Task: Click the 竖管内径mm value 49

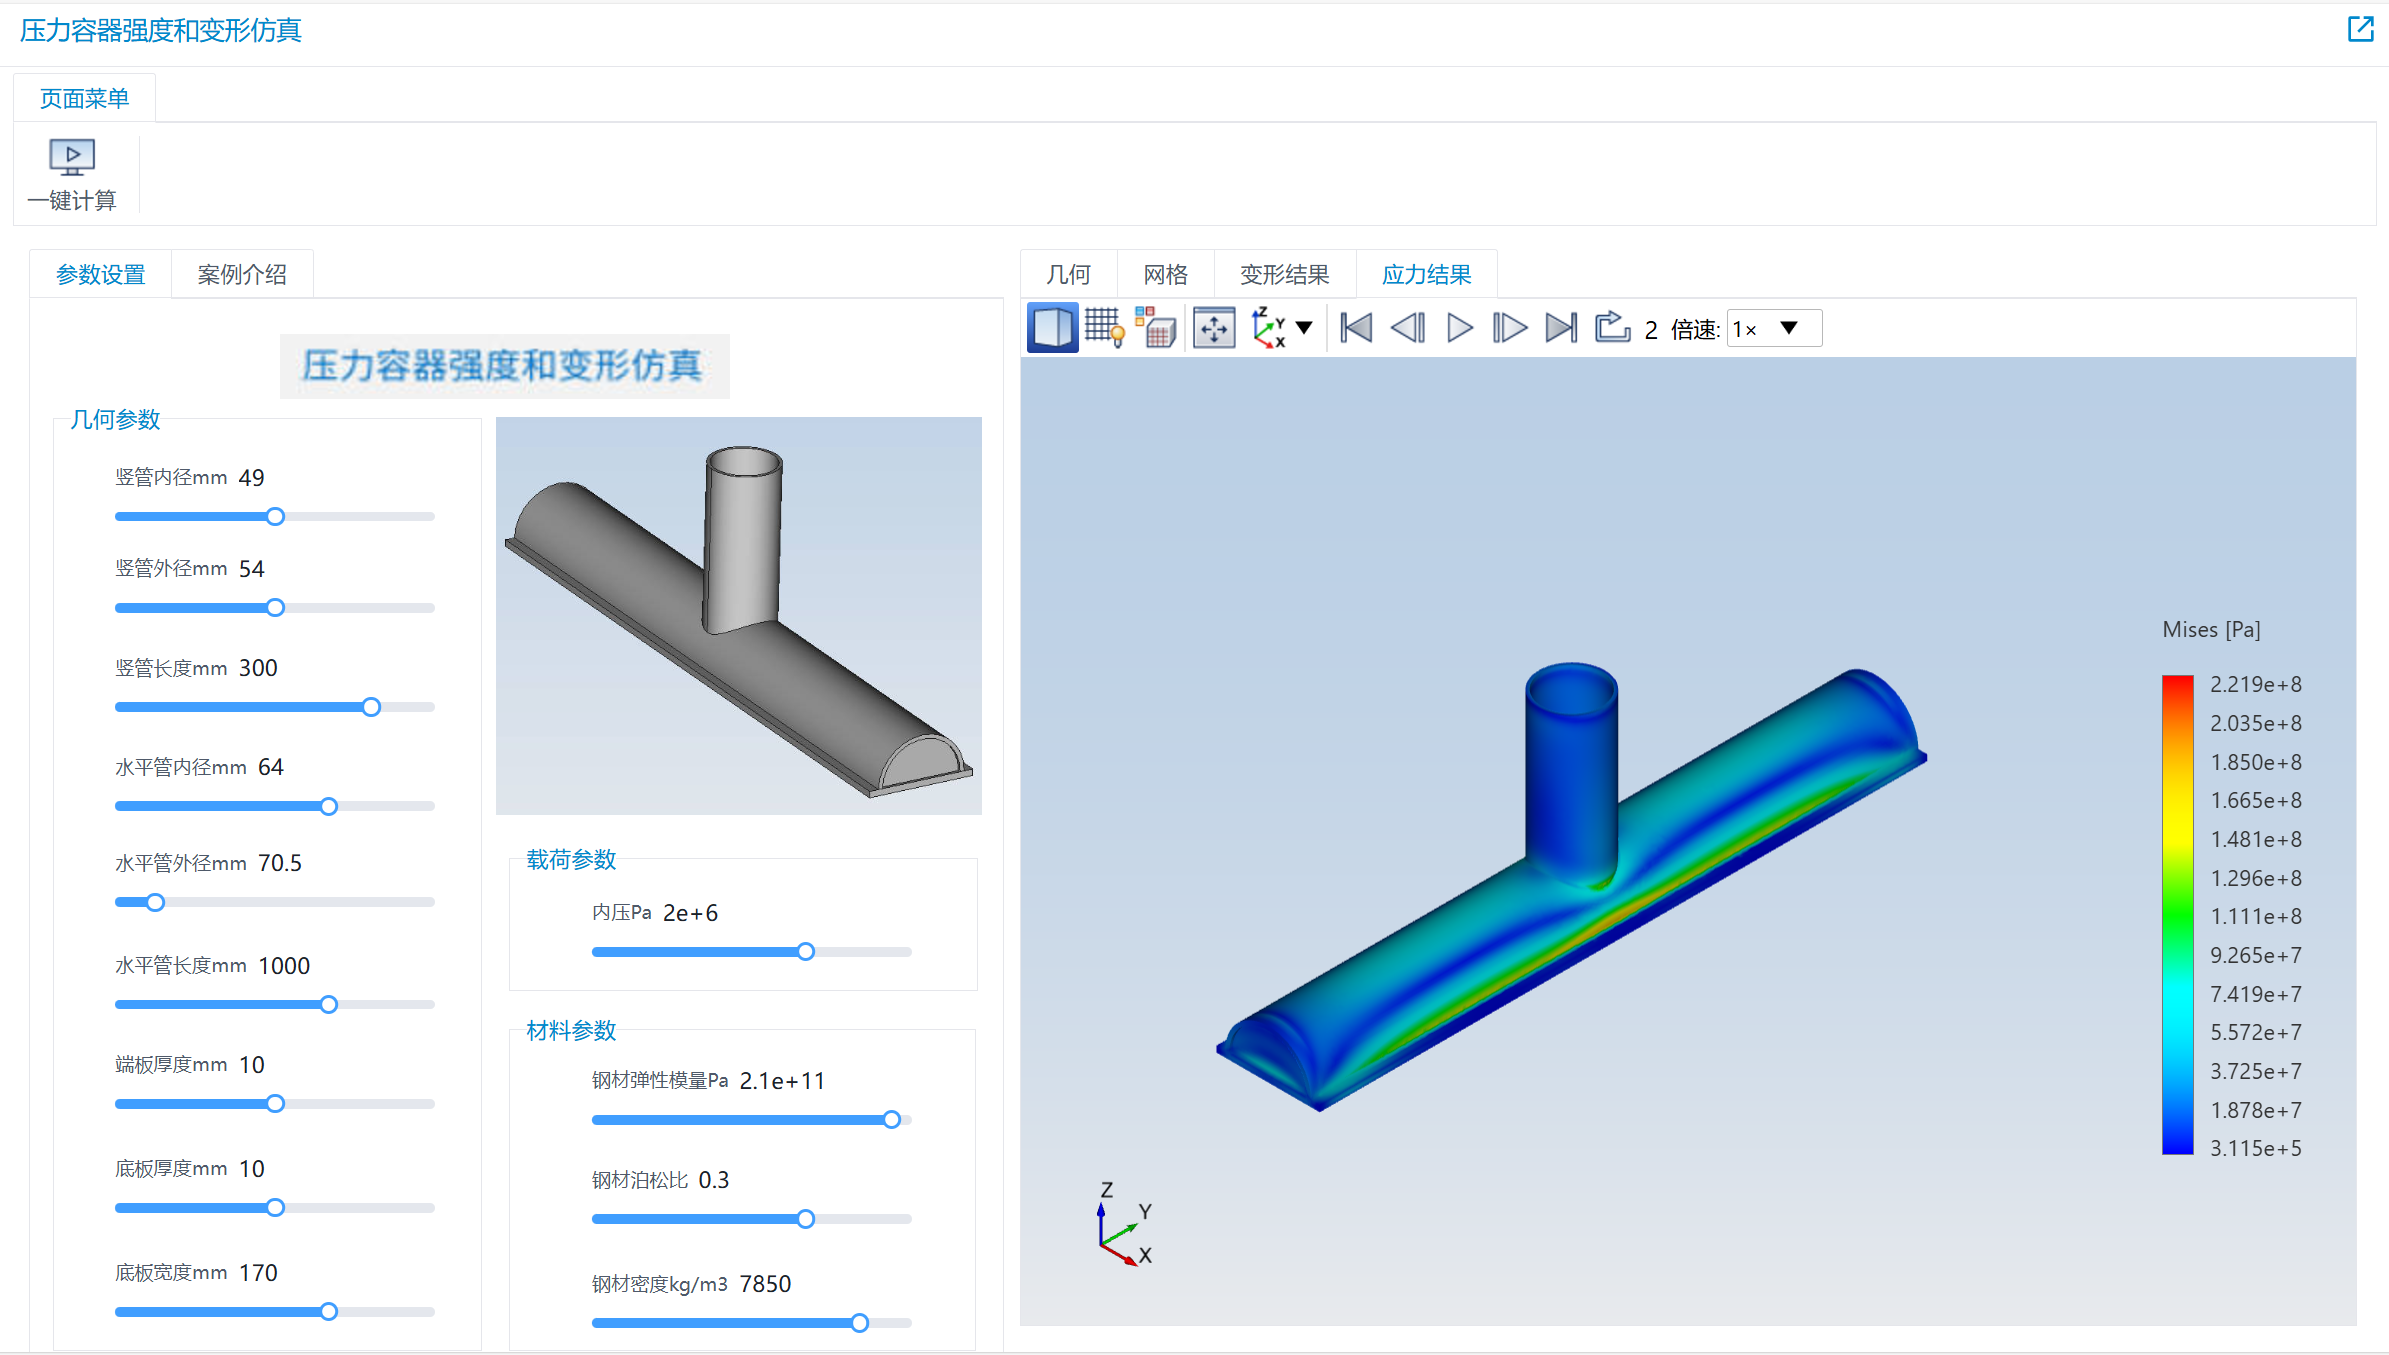Action: 251,478
